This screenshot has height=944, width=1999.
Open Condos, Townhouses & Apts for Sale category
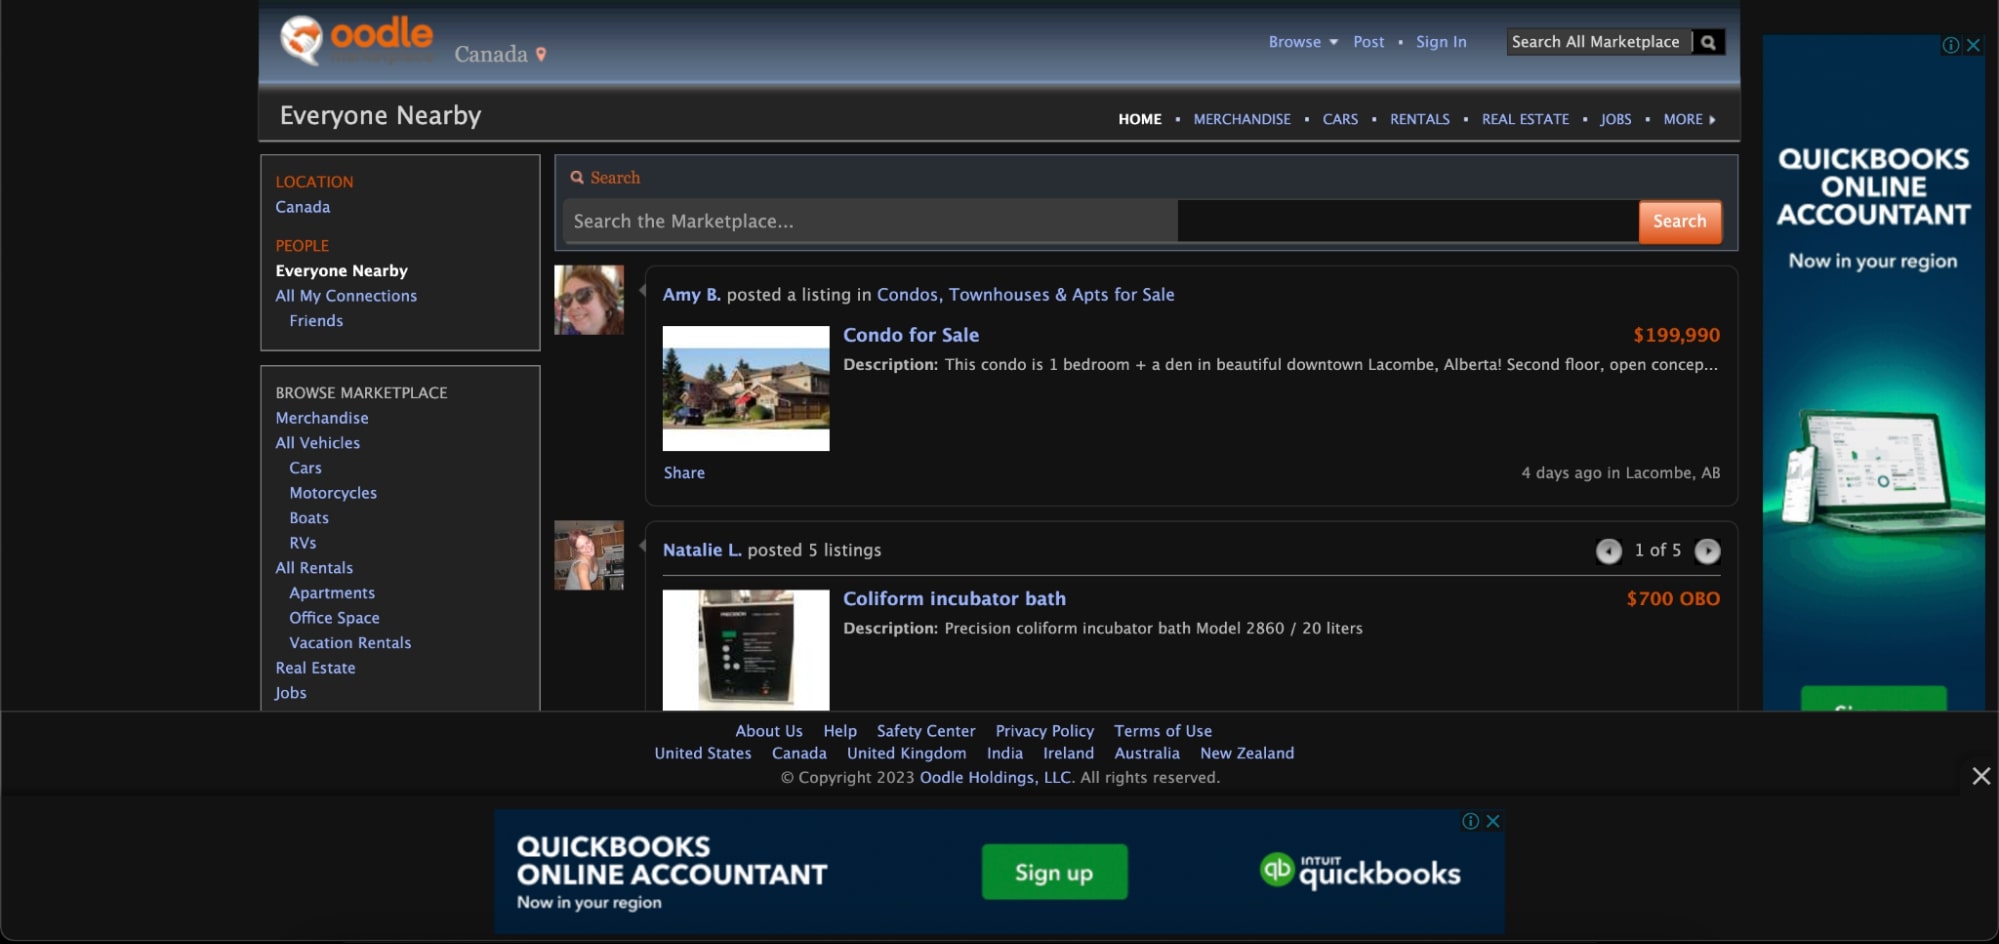1026,295
